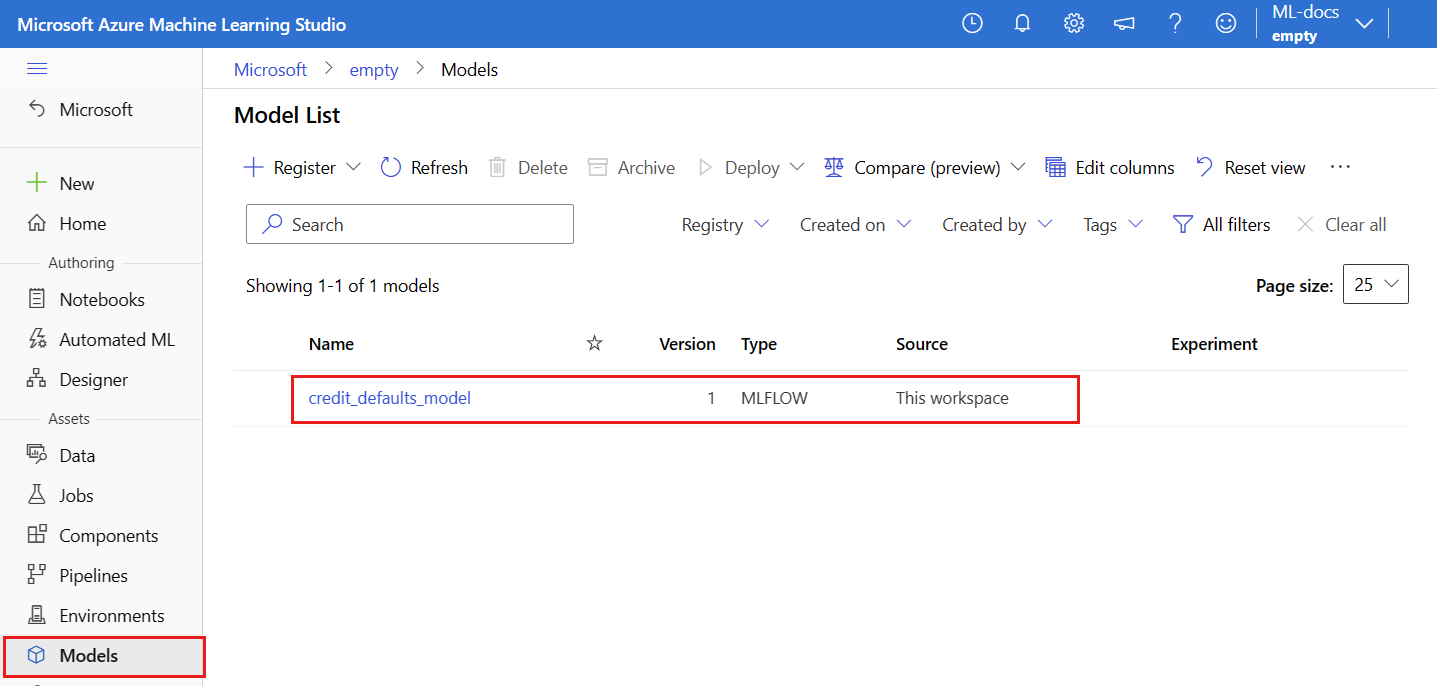Open the help question mark icon
Screen dimensions: 1437x686
point(1176,24)
